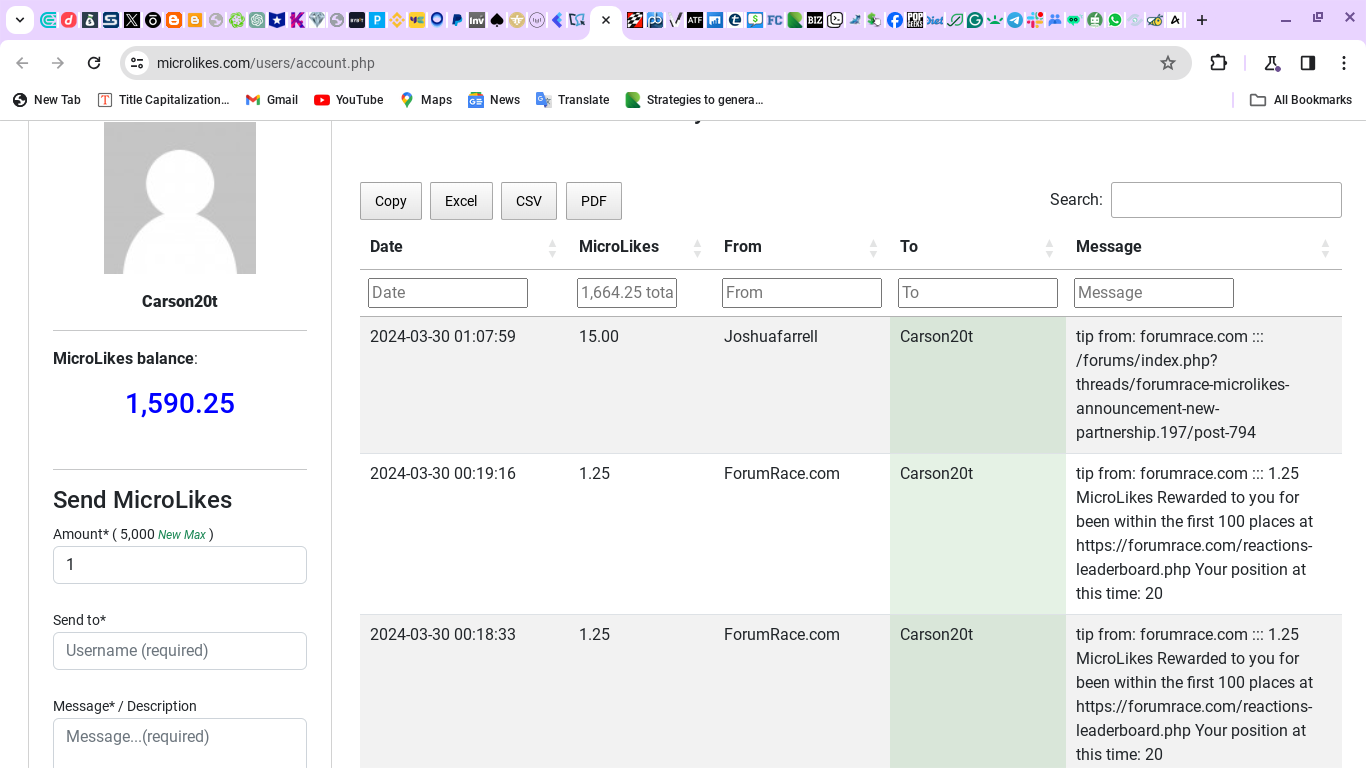Go forward to next page
Screen dimensions: 1366x768
click(x=58, y=63)
